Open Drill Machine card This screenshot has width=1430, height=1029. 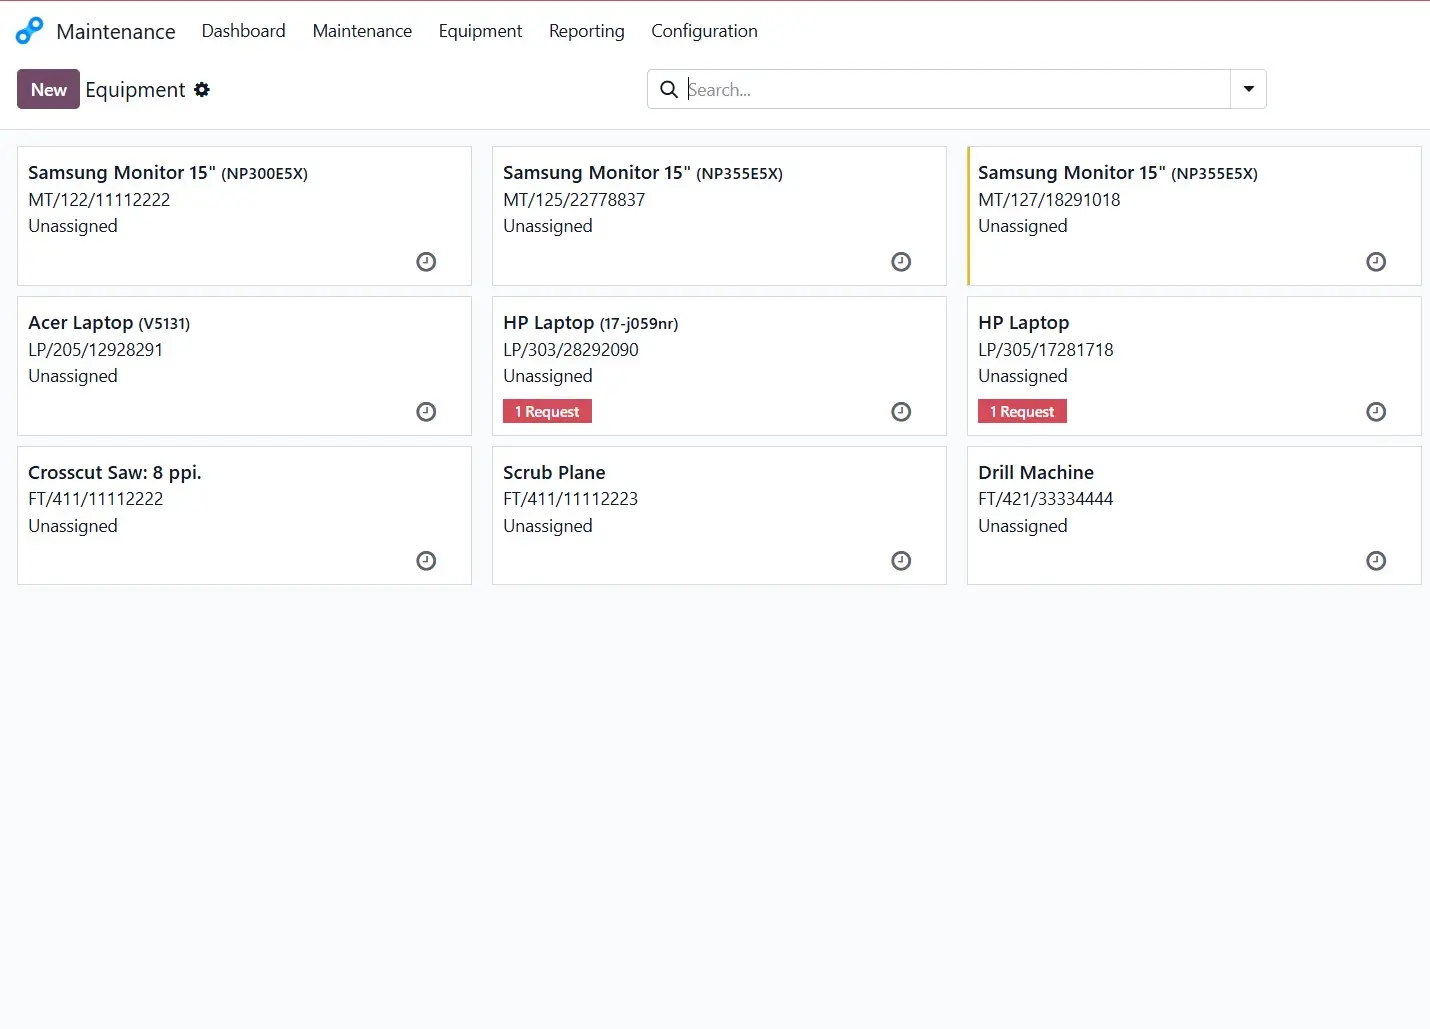click(1194, 516)
